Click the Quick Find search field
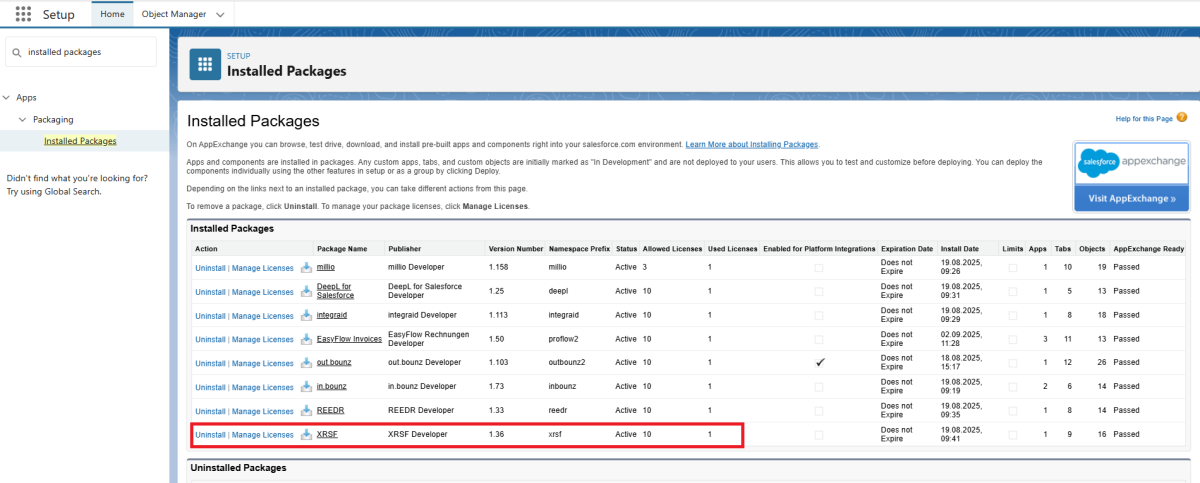1200x483 pixels. 88,52
